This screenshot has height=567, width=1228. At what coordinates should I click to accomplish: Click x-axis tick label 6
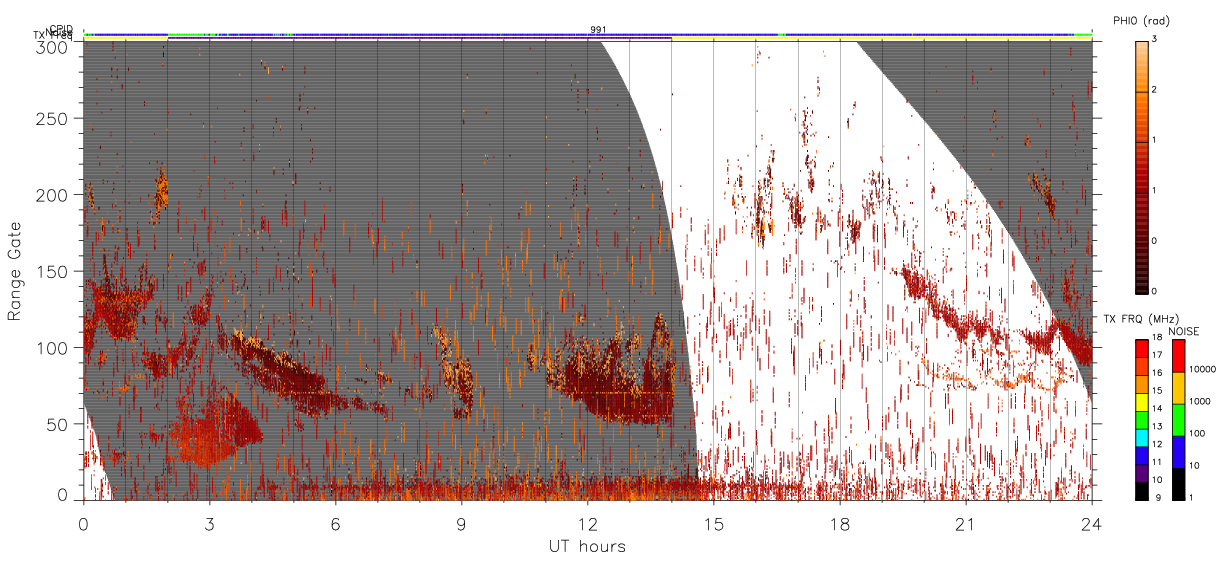[335, 525]
